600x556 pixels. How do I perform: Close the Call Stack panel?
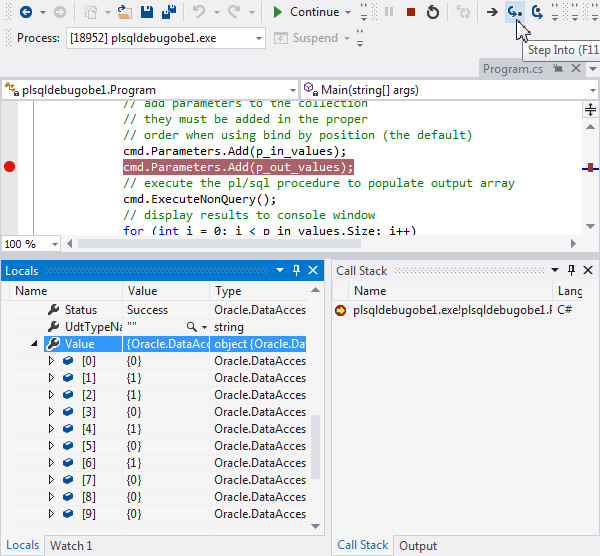(588, 271)
